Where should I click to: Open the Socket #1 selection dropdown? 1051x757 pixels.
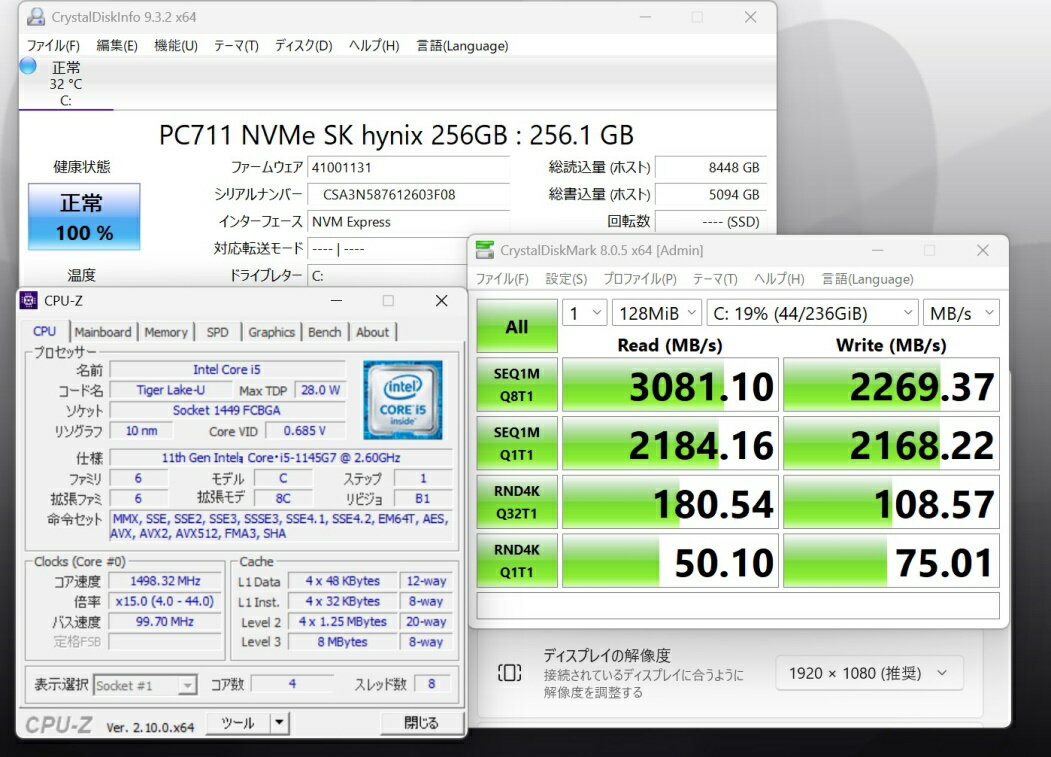(x=145, y=685)
